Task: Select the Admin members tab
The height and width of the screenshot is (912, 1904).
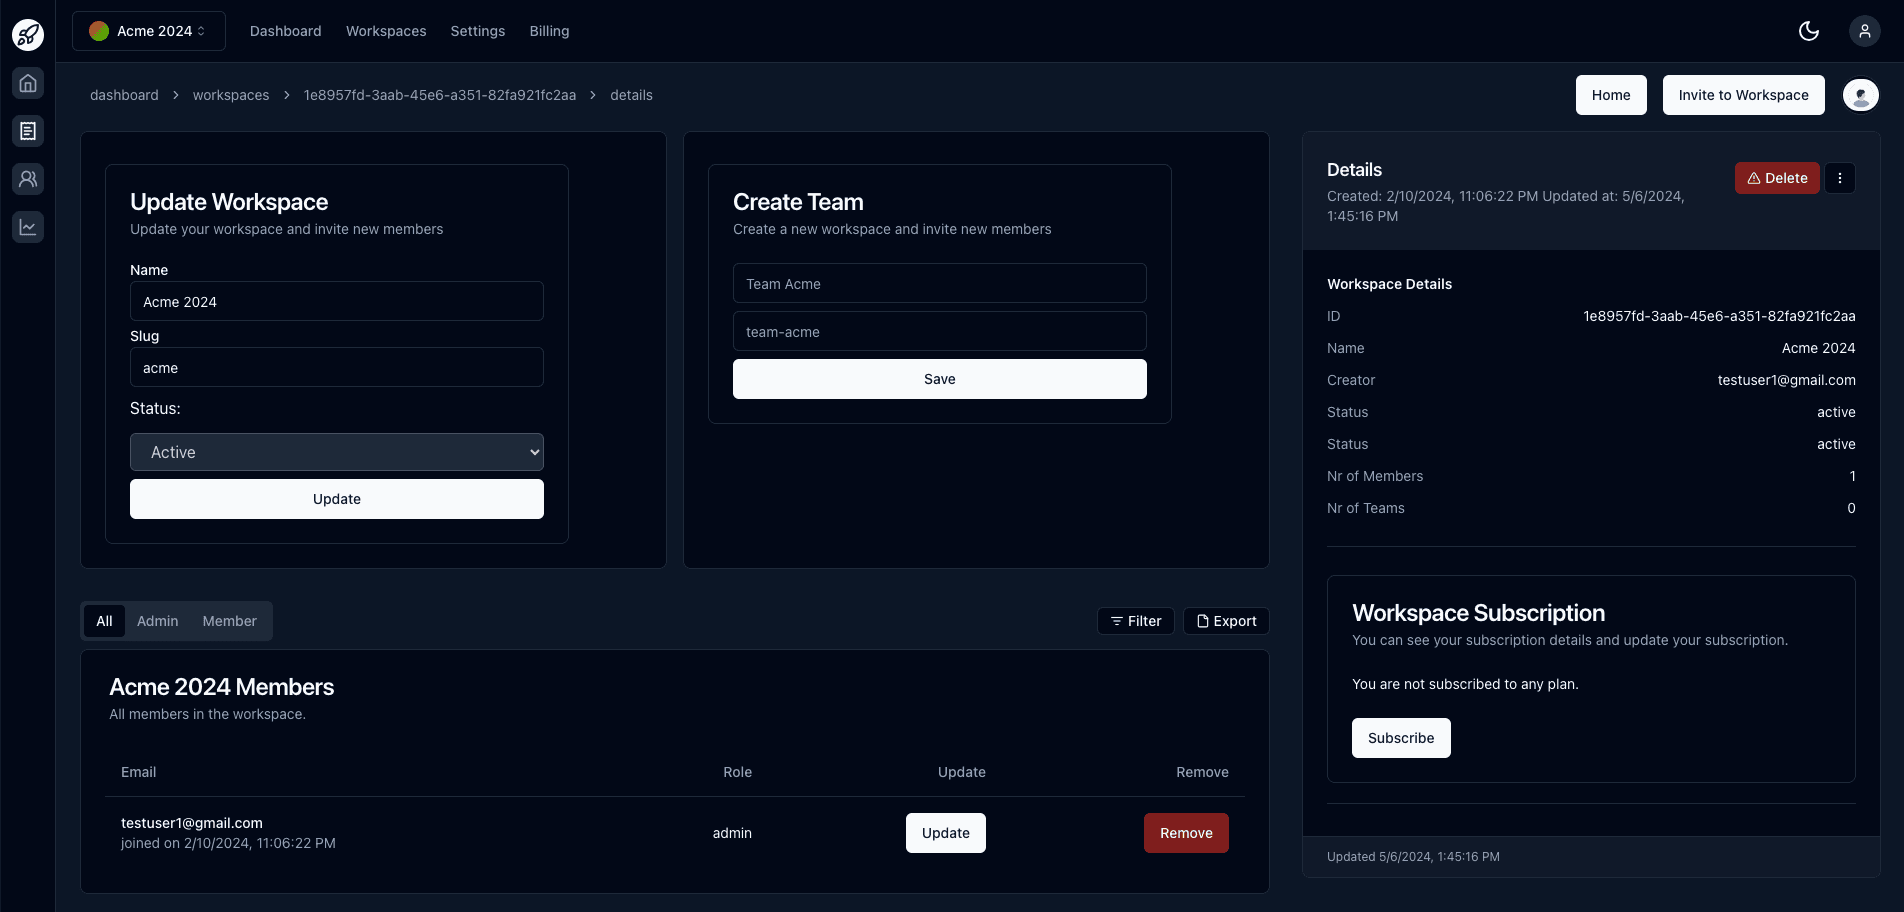Action: (158, 621)
